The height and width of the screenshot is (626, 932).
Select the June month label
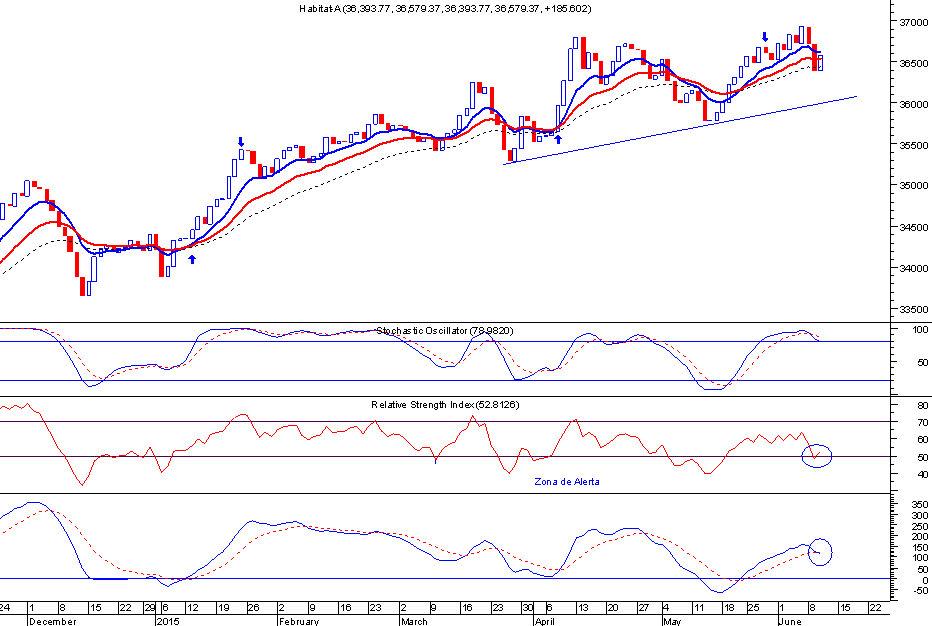(790, 621)
